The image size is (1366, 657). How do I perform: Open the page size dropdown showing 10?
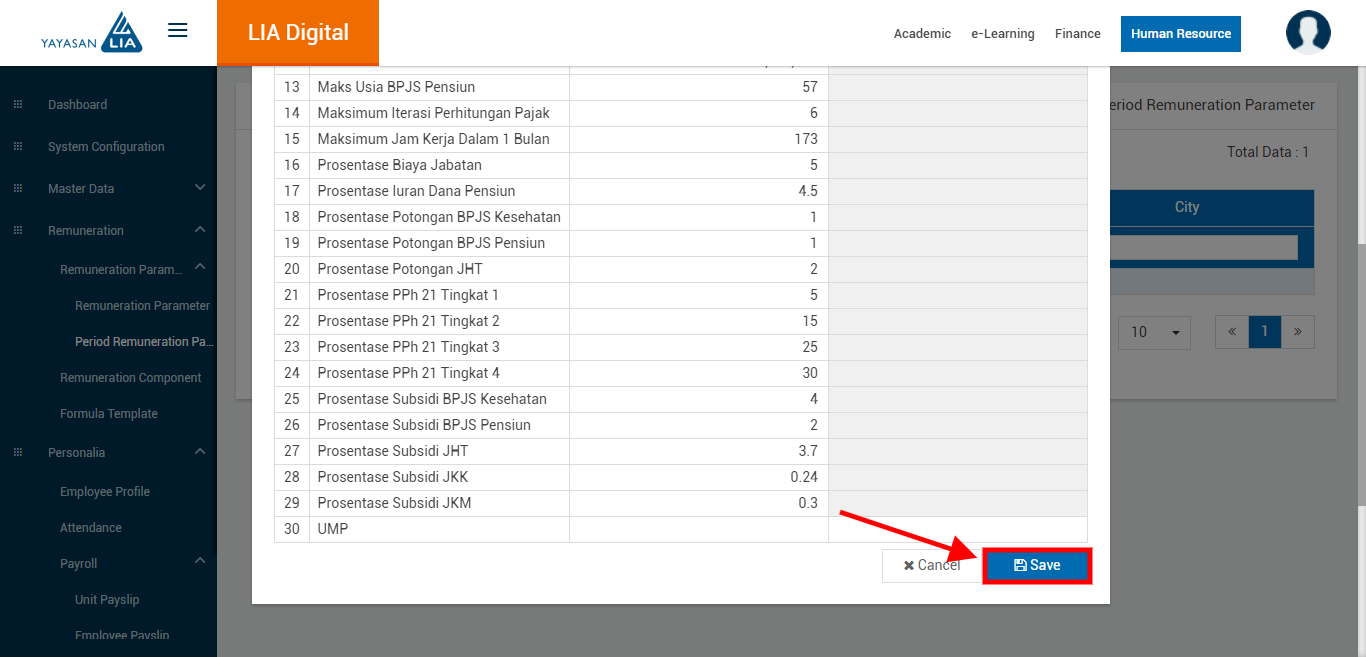1154,332
